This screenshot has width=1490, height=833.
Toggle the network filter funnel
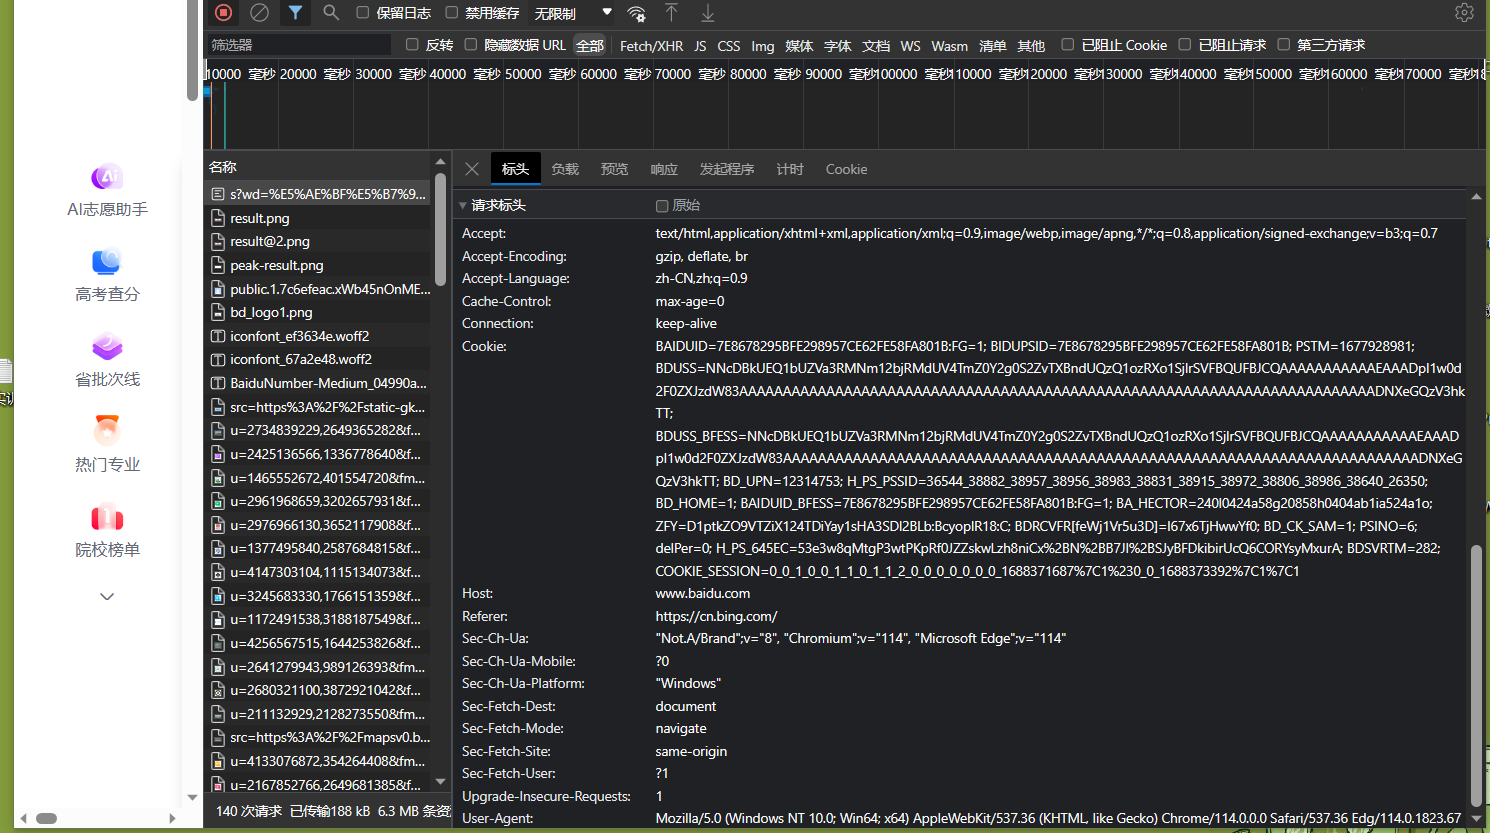(295, 13)
